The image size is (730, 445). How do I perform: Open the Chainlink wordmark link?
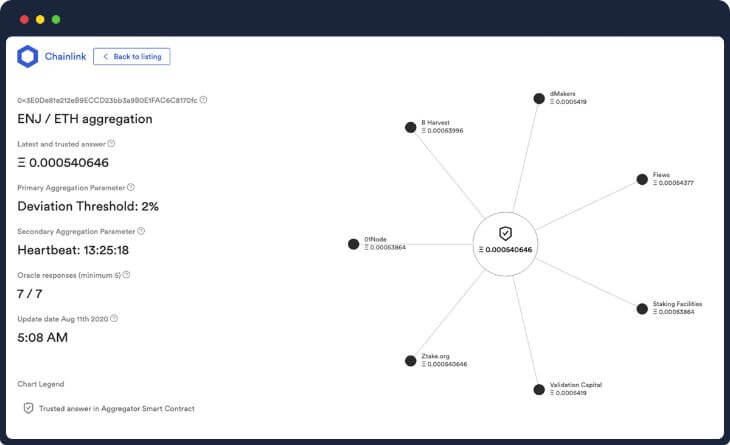pyautogui.click(x=66, y=56)
